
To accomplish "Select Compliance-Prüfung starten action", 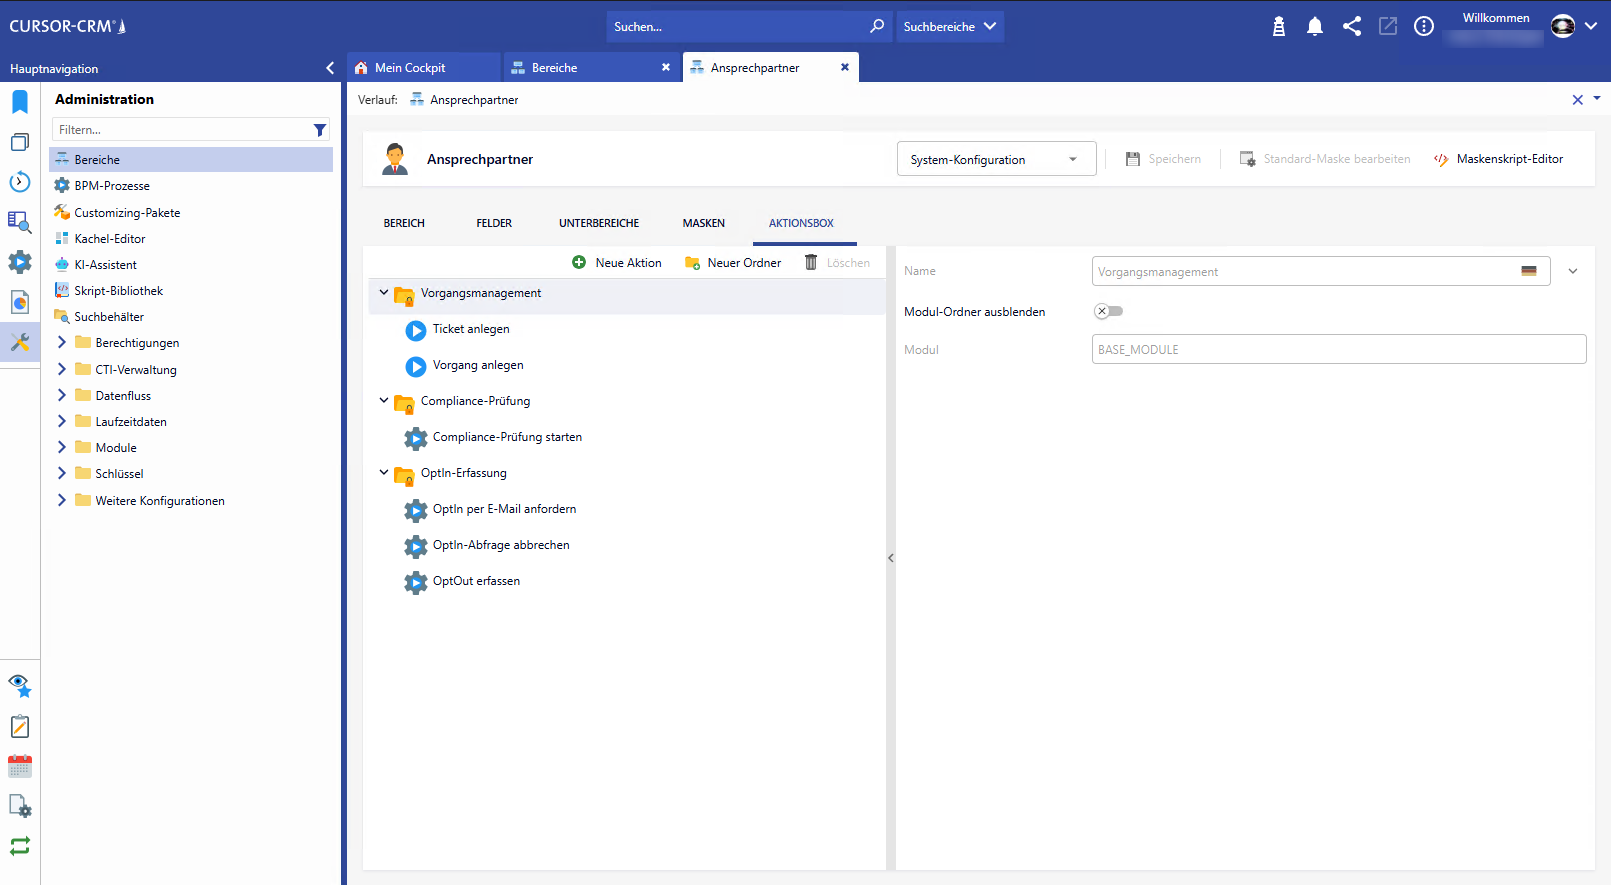I will click(x=506, y=437).
